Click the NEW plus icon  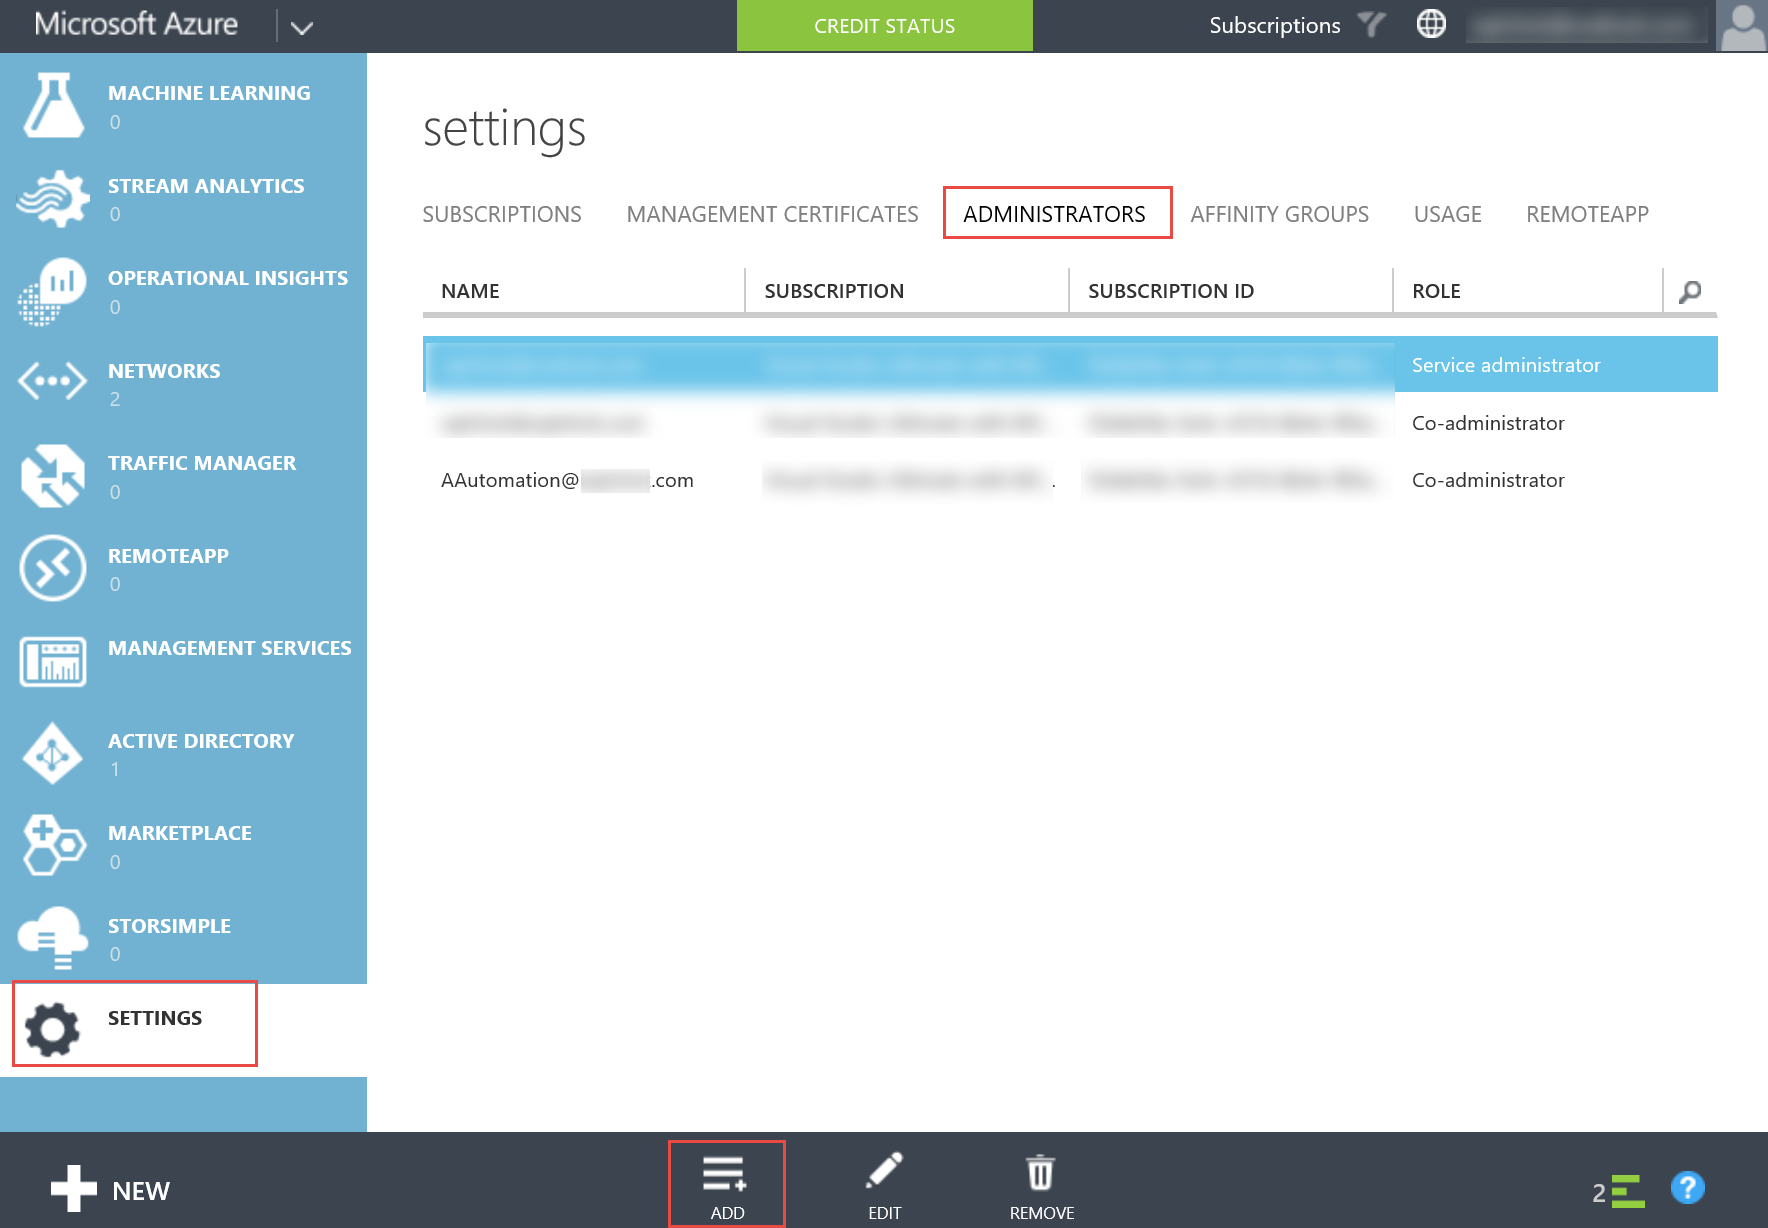[x=74, y=1189]
